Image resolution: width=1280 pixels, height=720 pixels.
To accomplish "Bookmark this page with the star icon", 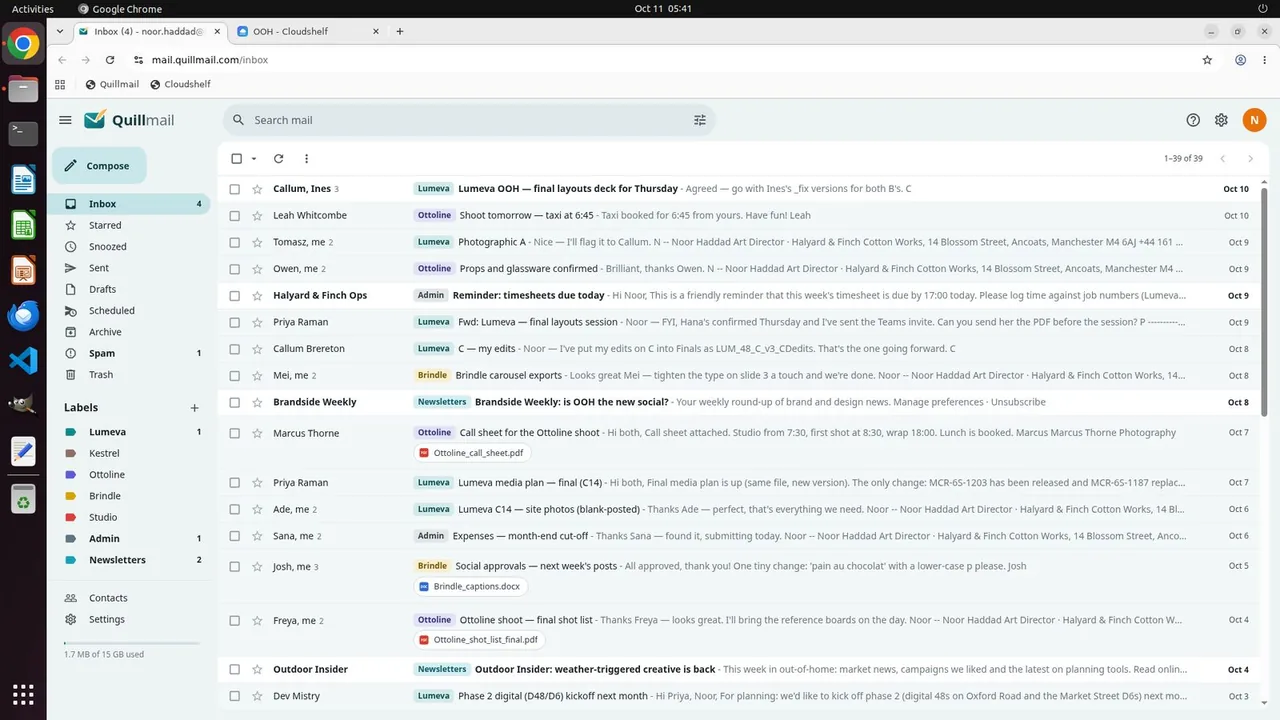I will coord(1207,60).
